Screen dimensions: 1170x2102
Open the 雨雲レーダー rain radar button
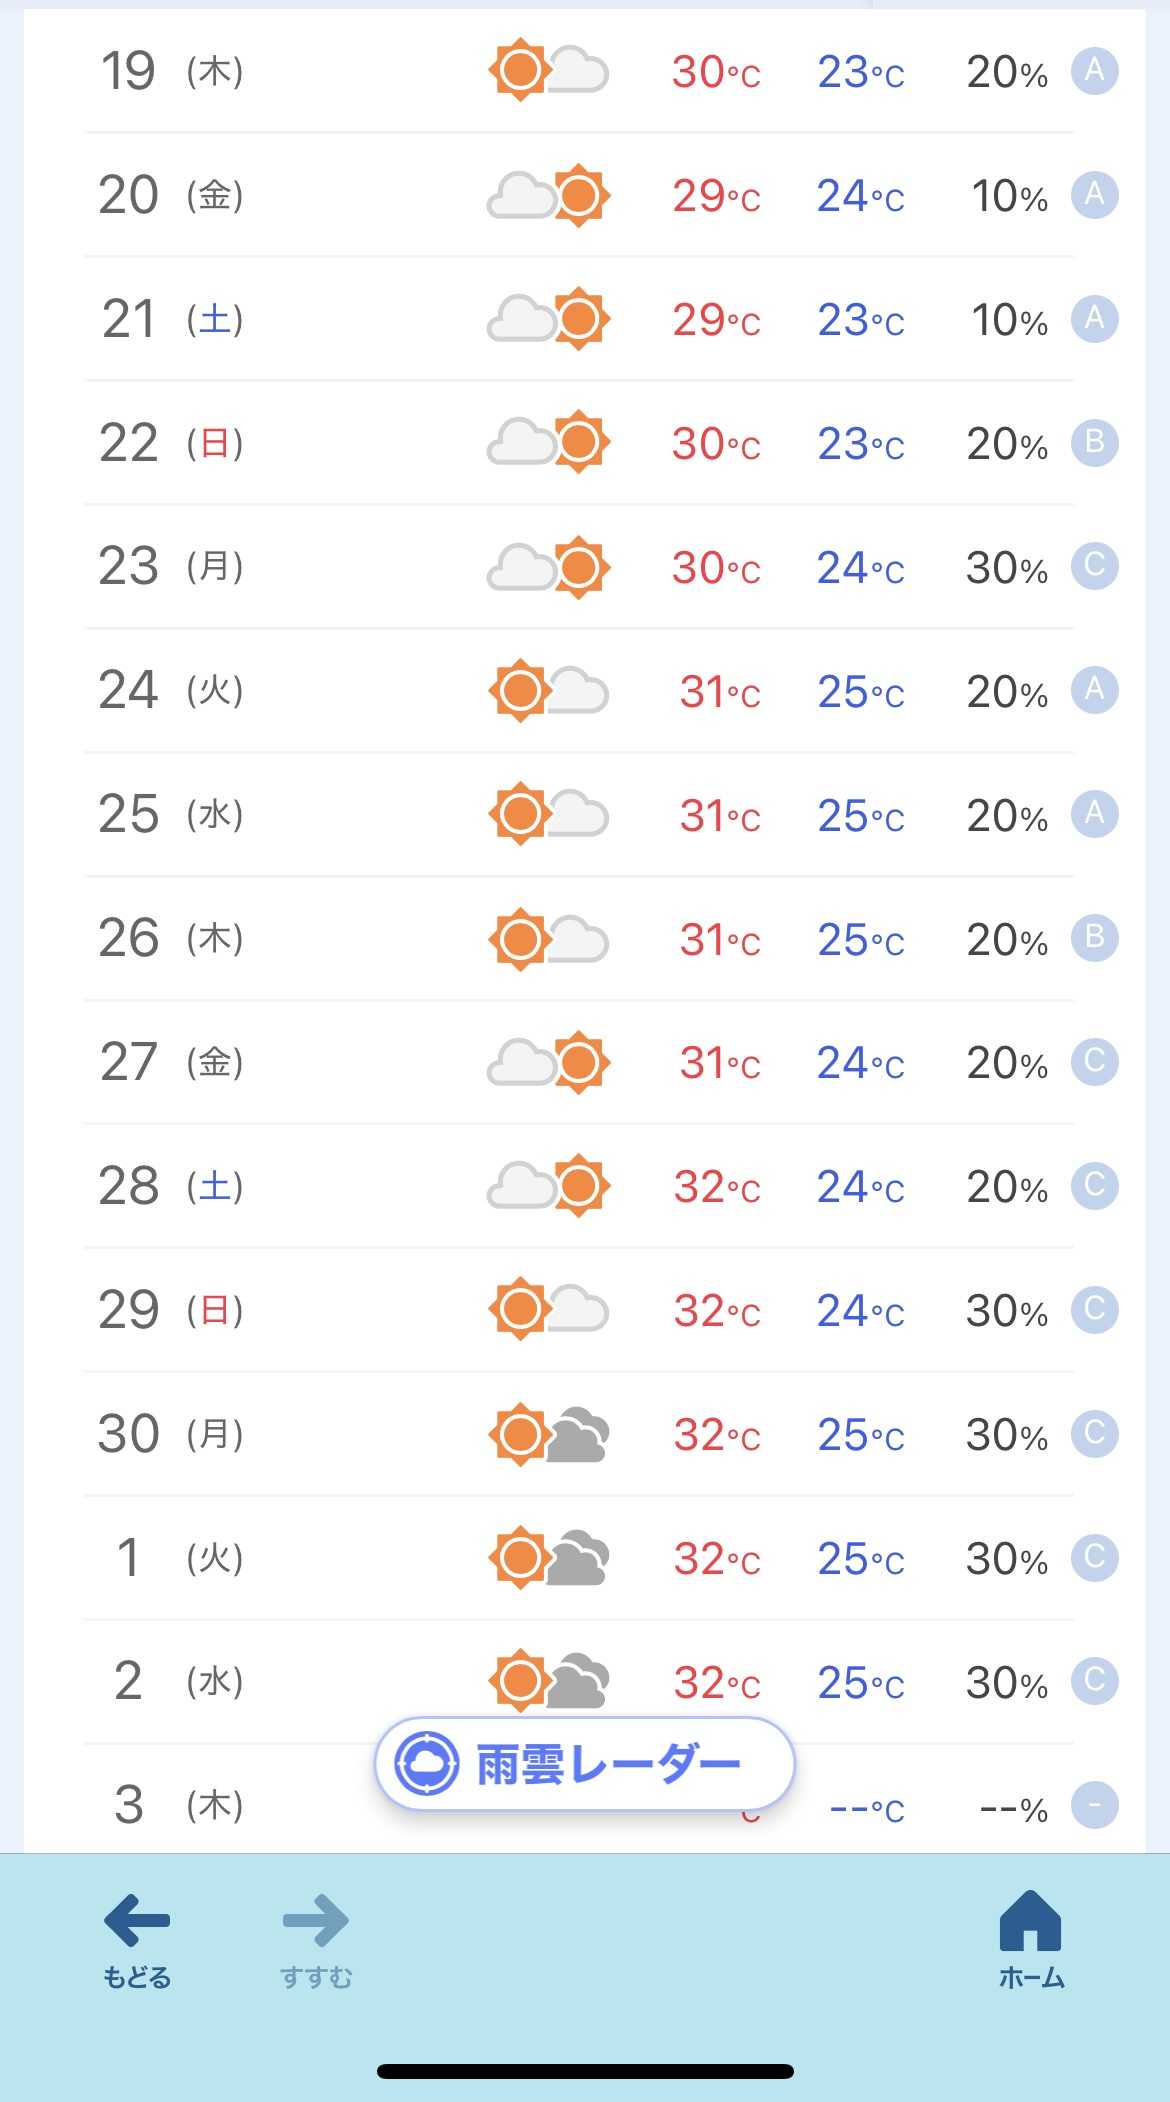(584, 1764)
